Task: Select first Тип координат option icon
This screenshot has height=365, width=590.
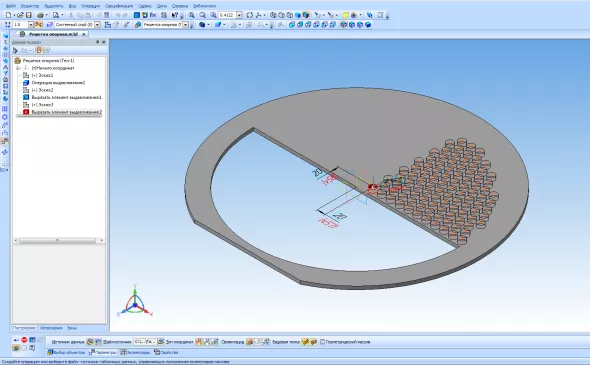Action: point(199,342)
